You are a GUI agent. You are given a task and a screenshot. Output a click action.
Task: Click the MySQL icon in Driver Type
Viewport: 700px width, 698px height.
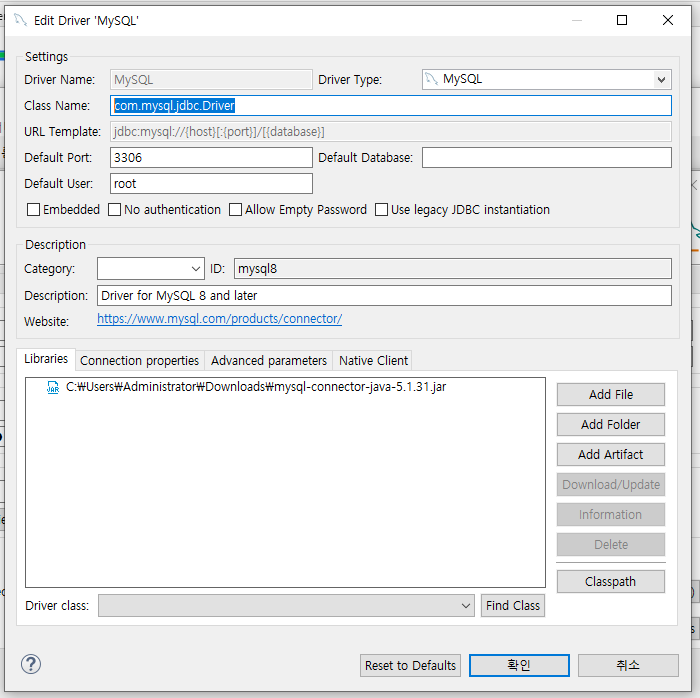pos(431,79)
